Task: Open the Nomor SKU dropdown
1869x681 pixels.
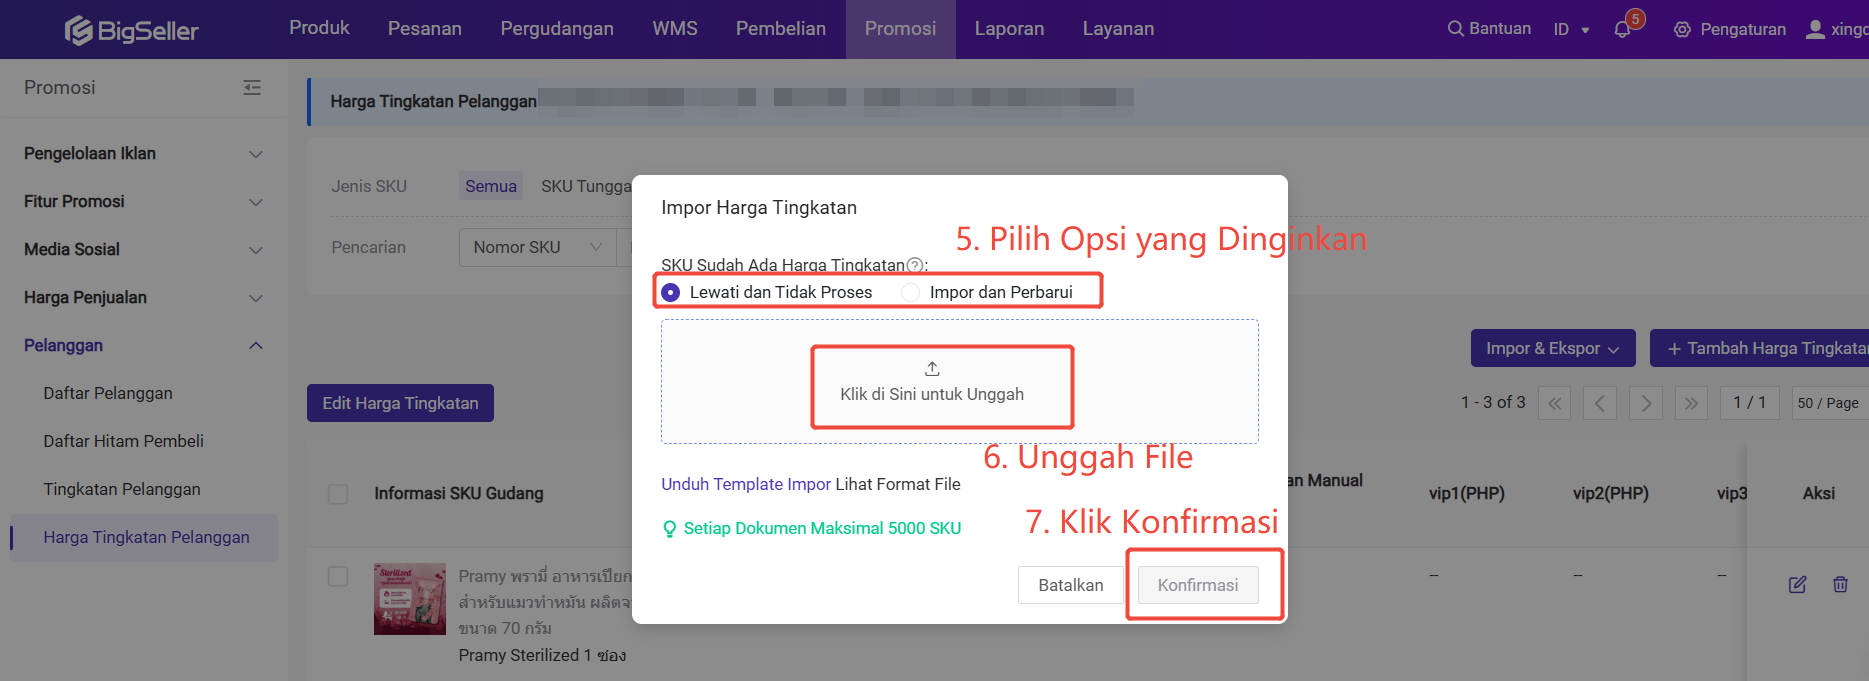Action: pos(537,247)
